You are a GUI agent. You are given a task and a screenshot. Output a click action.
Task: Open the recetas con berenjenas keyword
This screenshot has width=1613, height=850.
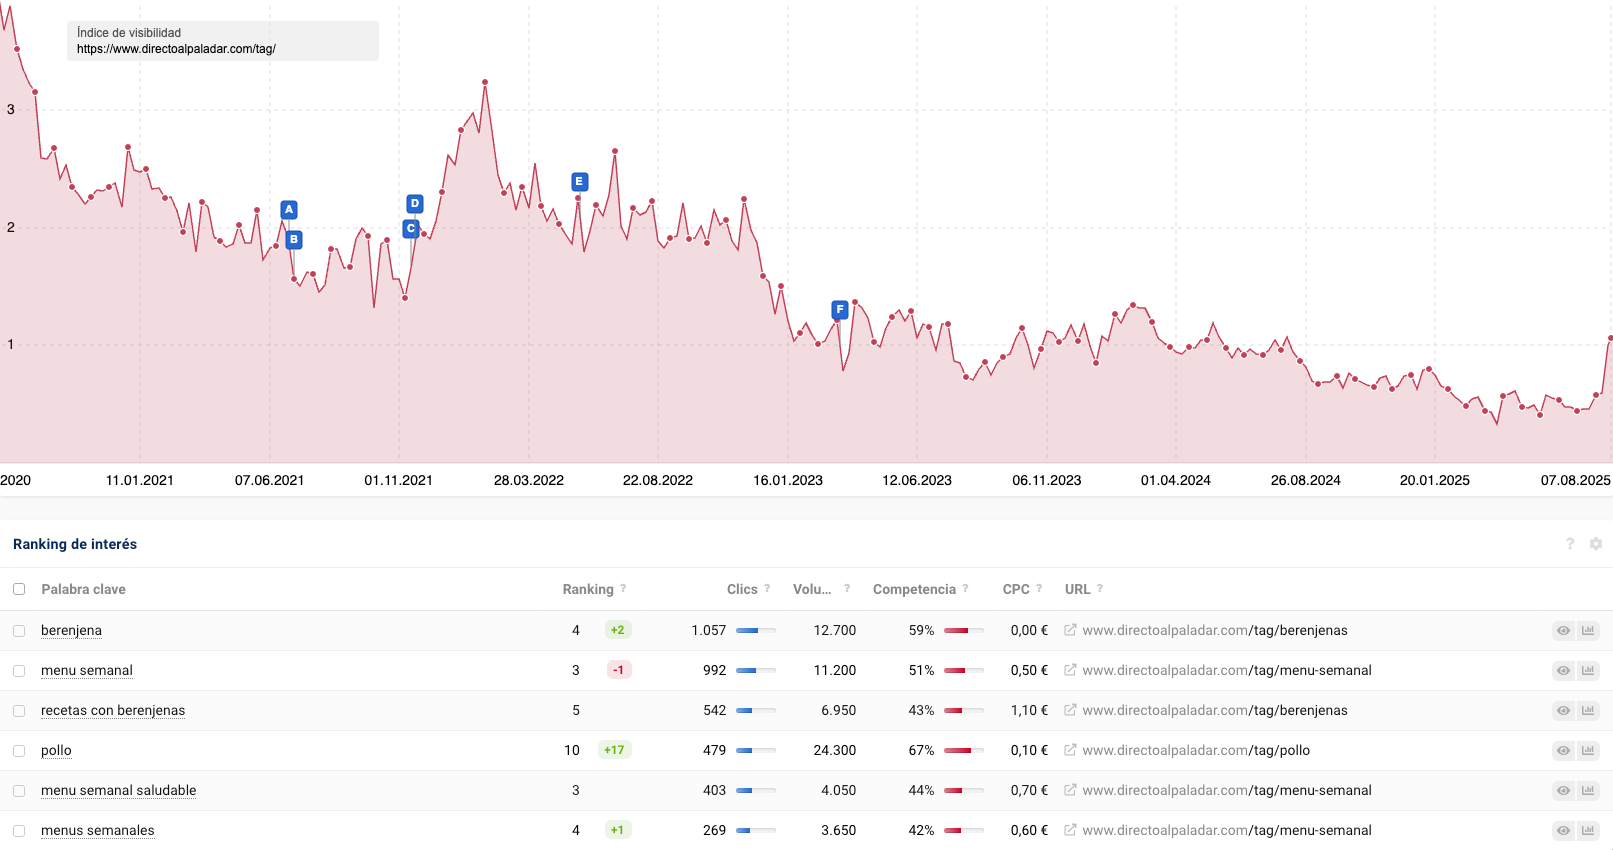click(113, 710)
